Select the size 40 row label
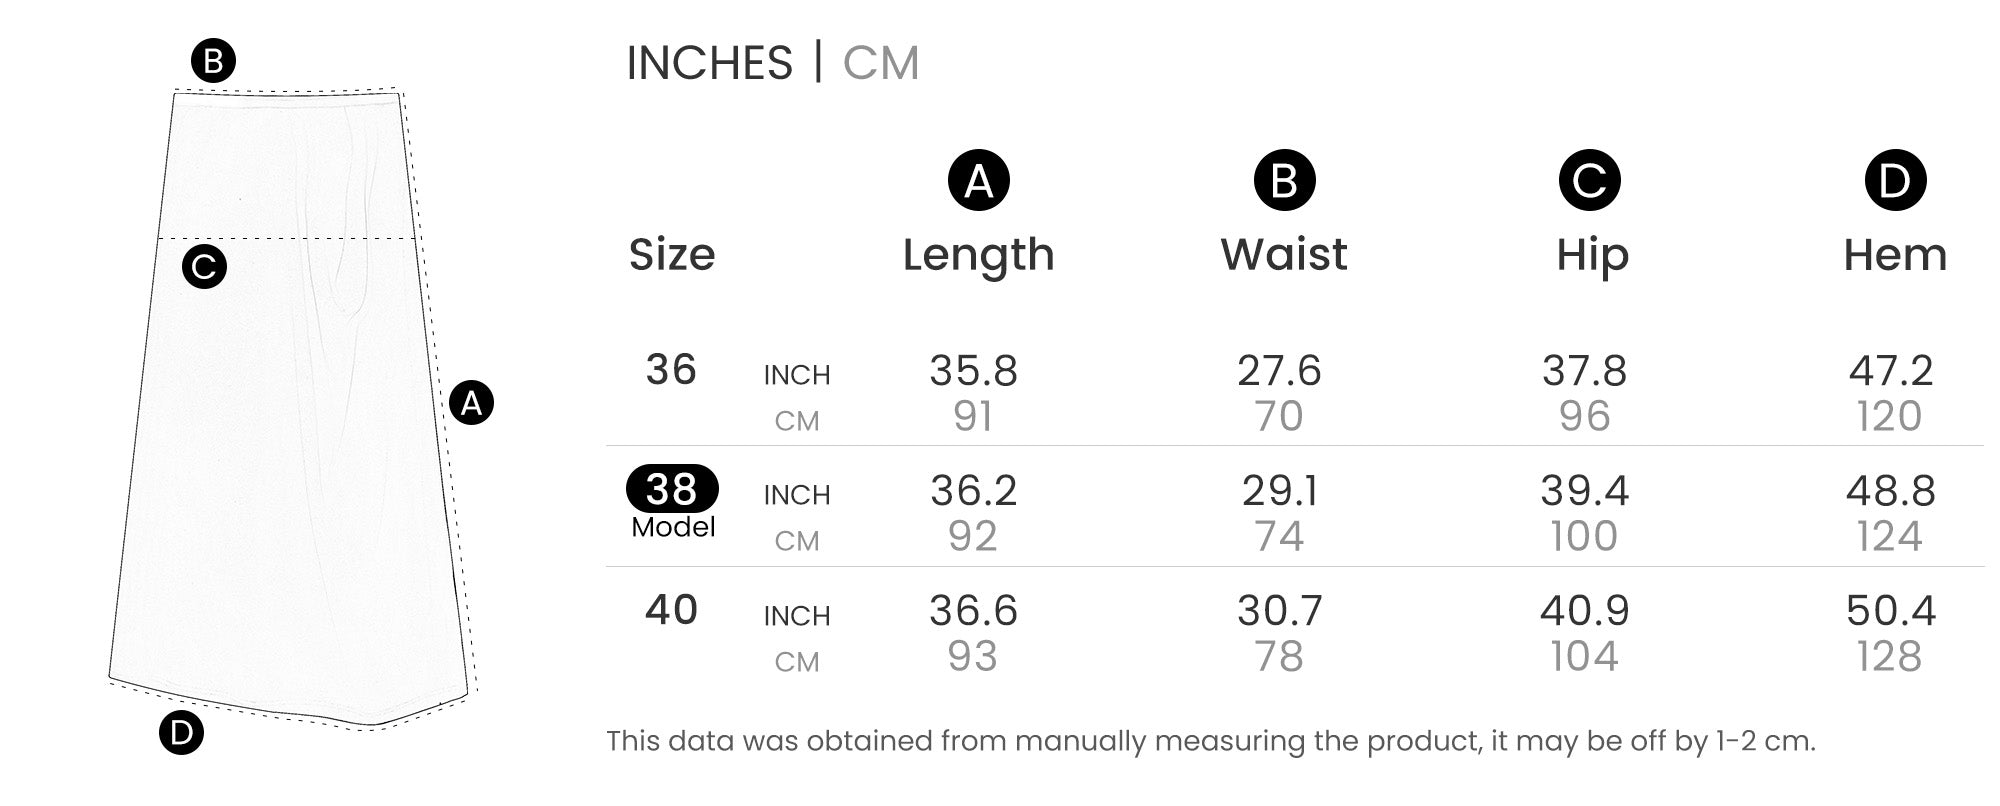The height and width of the screenshot is (806, 2000). click(x=671, y=610)
